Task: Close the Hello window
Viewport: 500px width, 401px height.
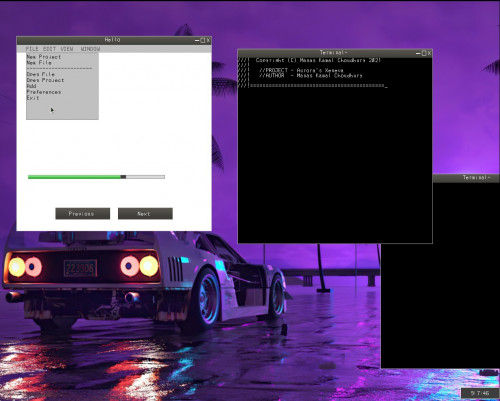Action: (x=208, y=40)
